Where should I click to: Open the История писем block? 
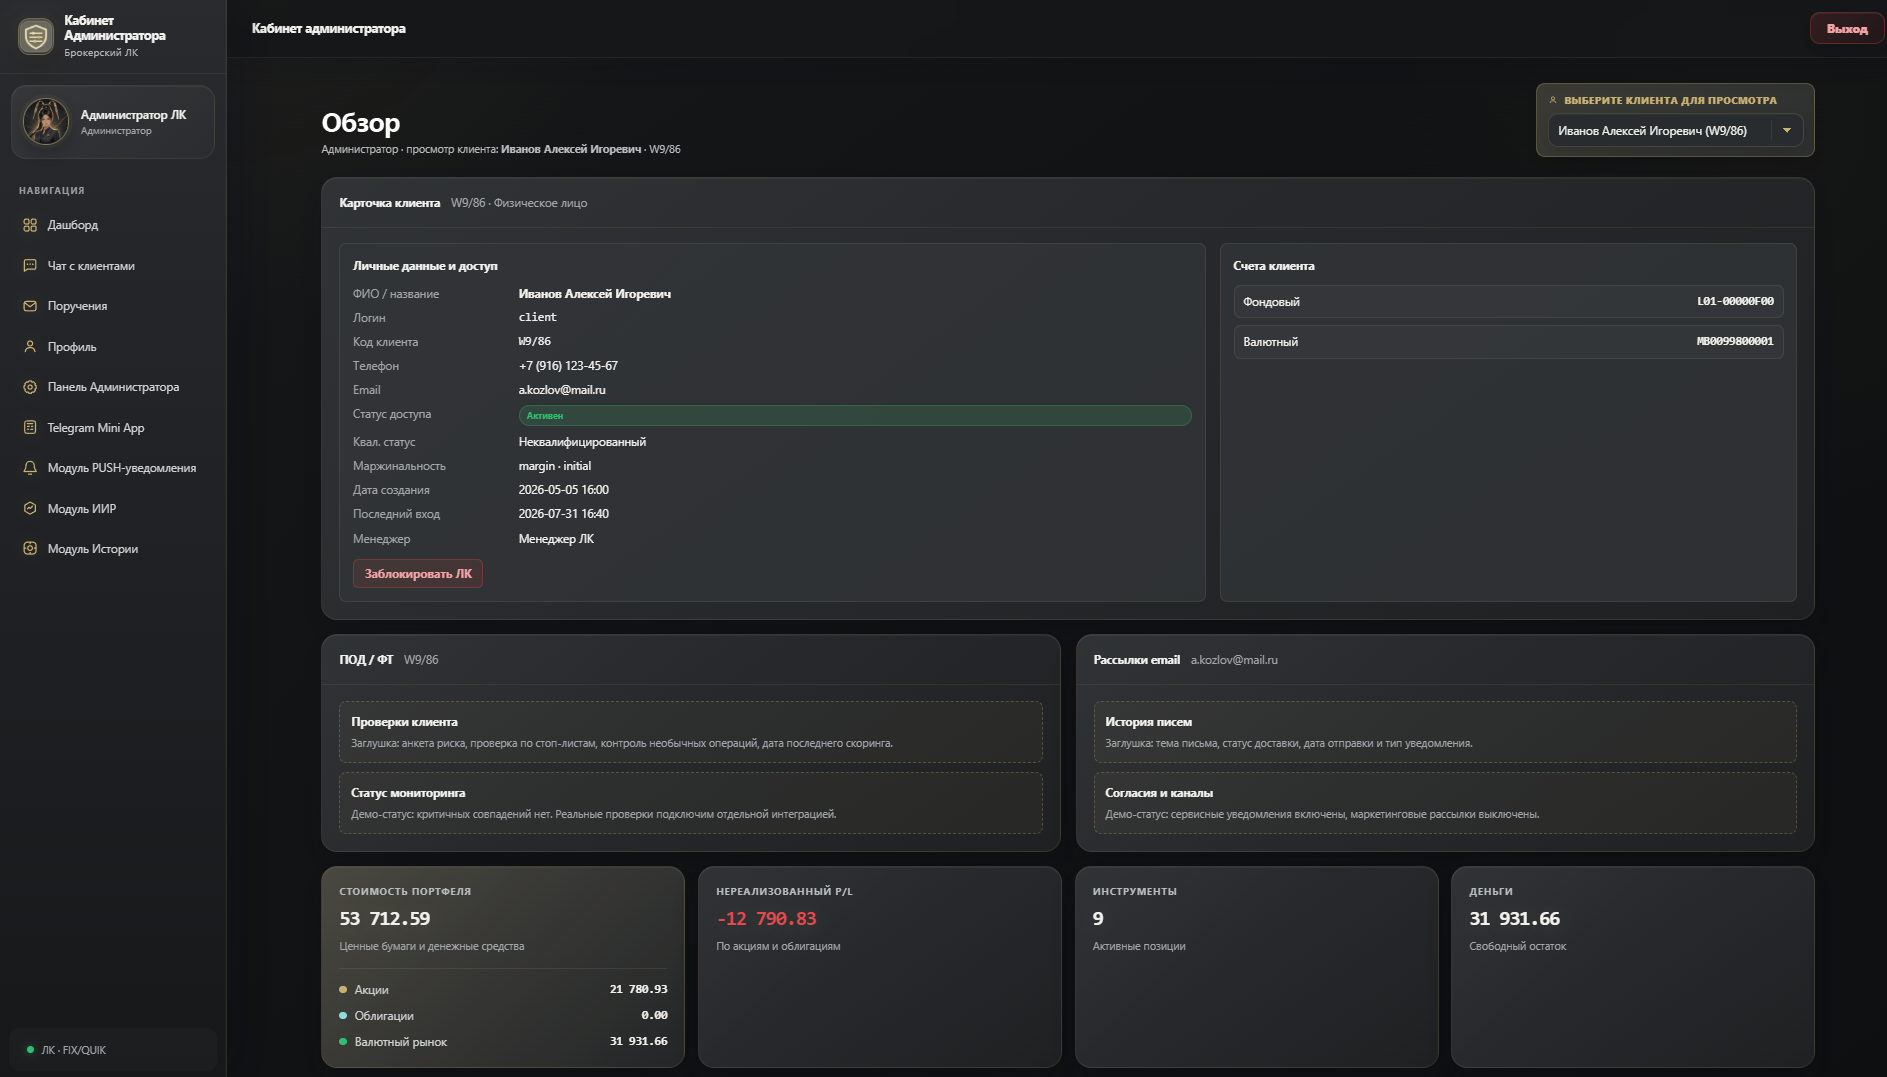click(1444, 732)
